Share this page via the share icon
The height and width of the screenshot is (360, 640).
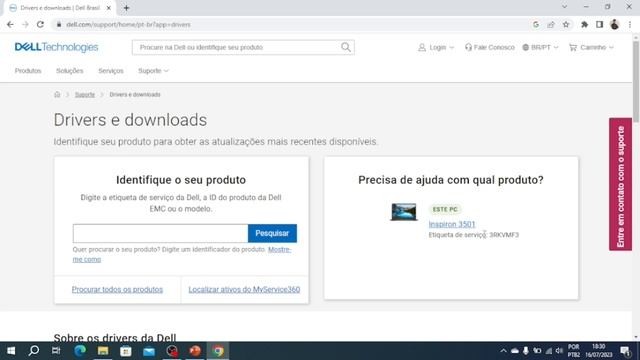(551, 24)
